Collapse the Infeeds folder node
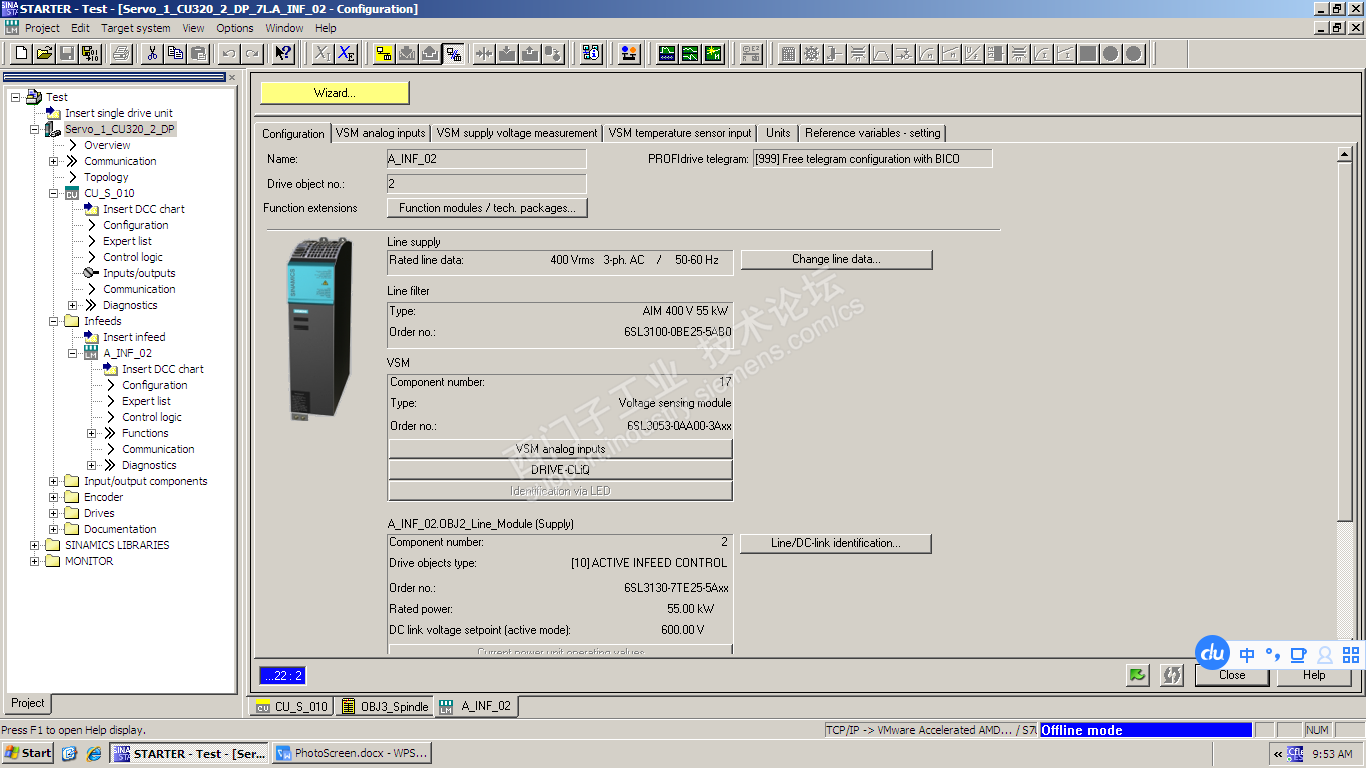This screenshot has width=1366, height=768. tap(53, 321)
